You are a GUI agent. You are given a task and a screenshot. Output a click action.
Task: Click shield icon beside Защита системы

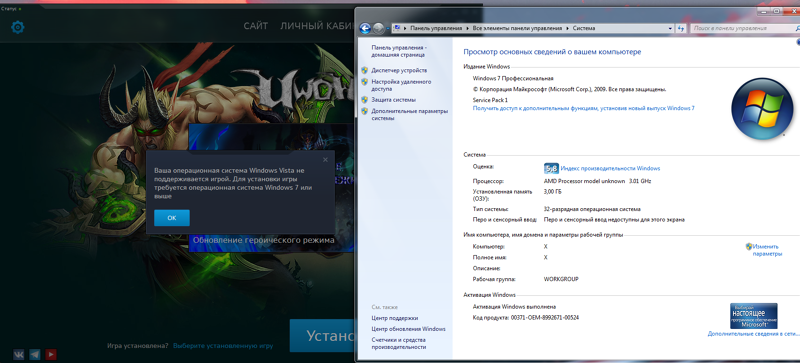point(364,100)
